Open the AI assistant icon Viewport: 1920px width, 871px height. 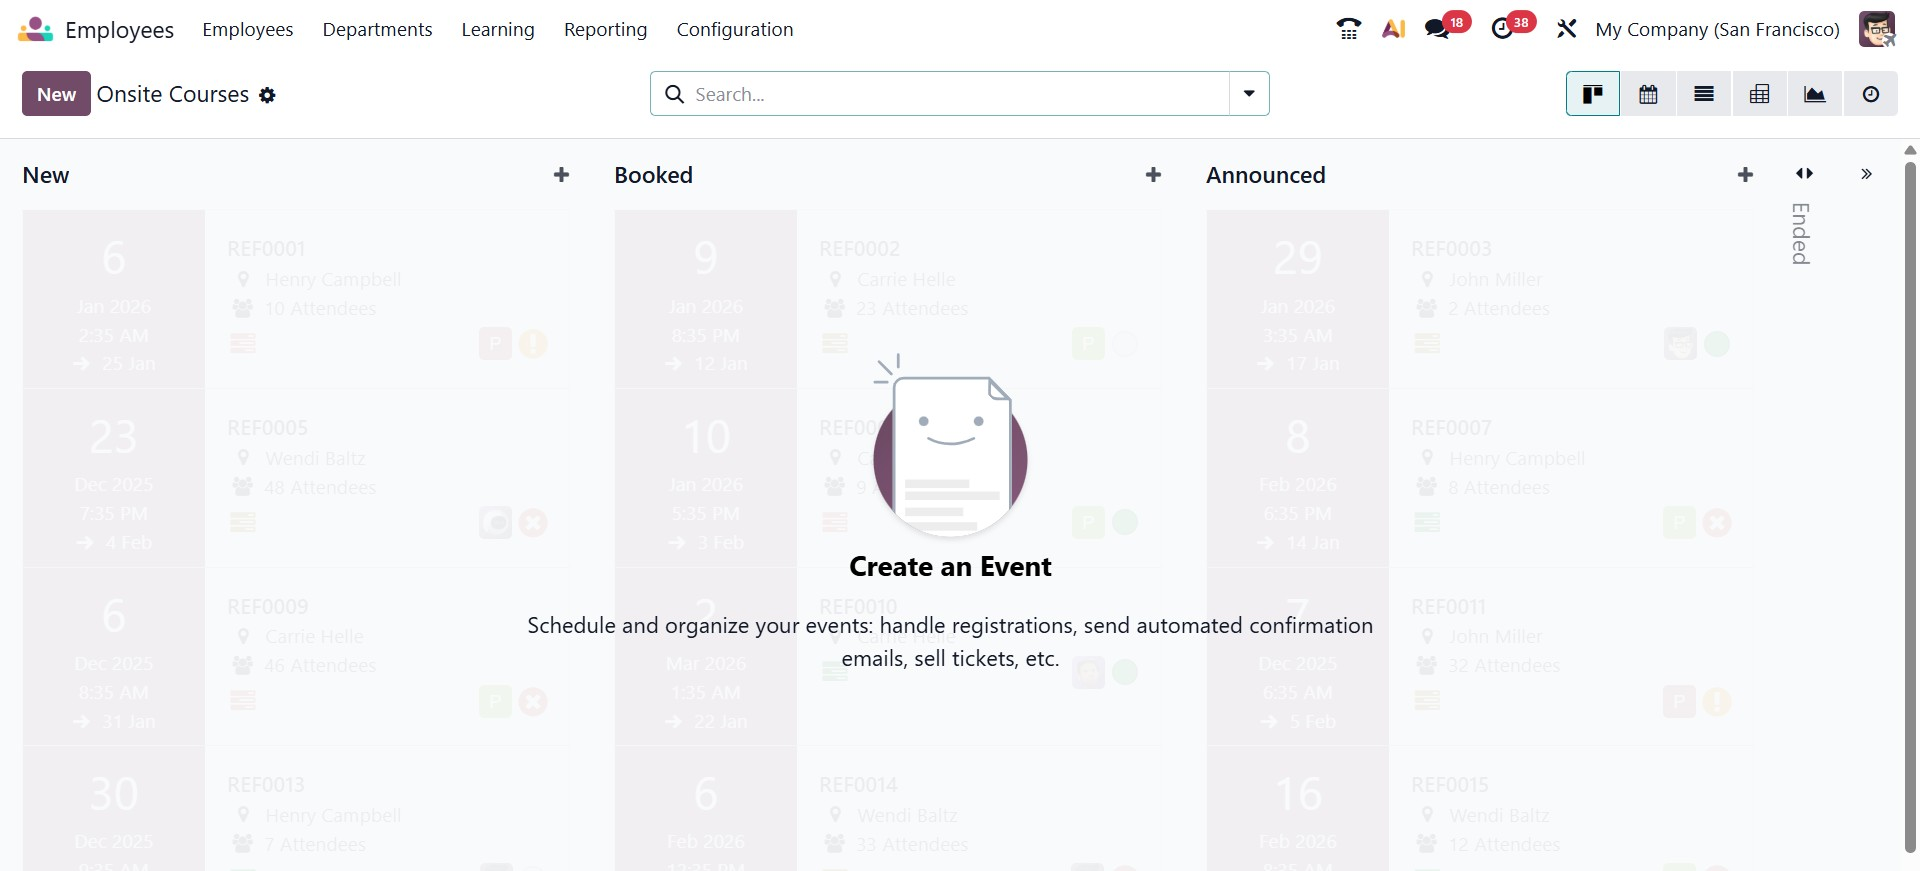[x=1393, y=29]
